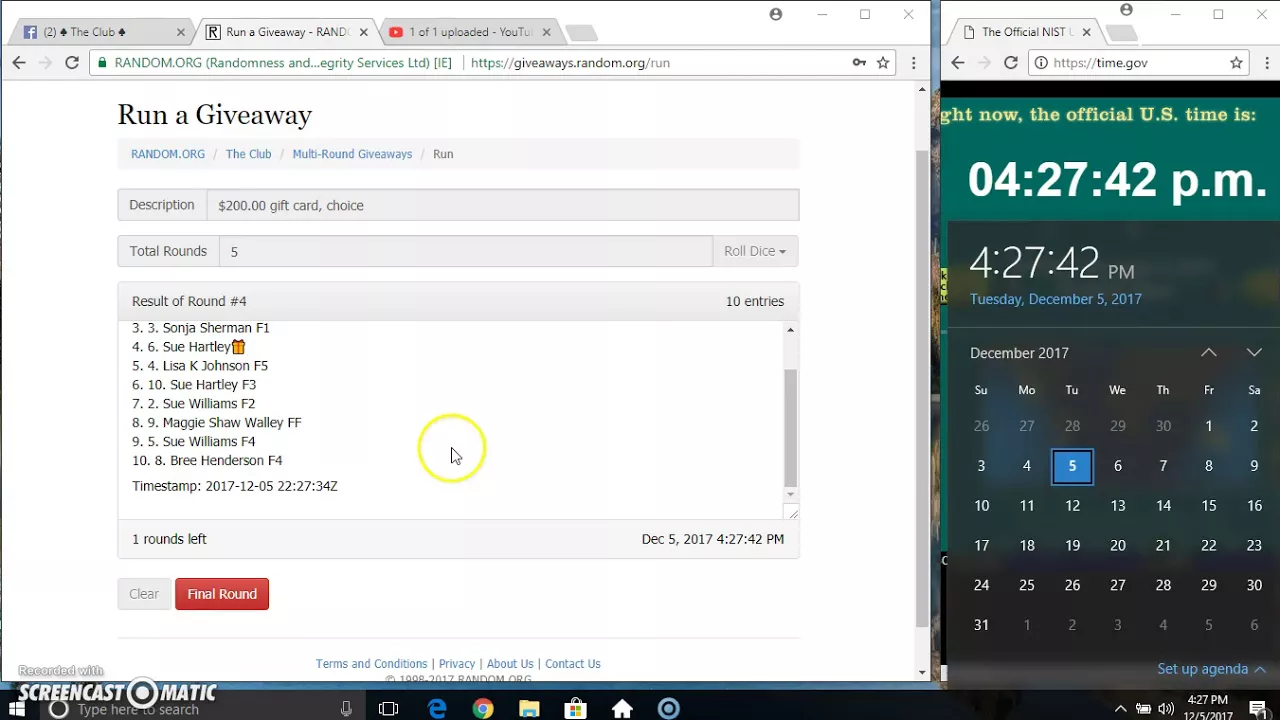This screenshot has height=720, width=1280.
Task: Open user profile icon in time.gov window
Action: click(x=1127, y=10)
